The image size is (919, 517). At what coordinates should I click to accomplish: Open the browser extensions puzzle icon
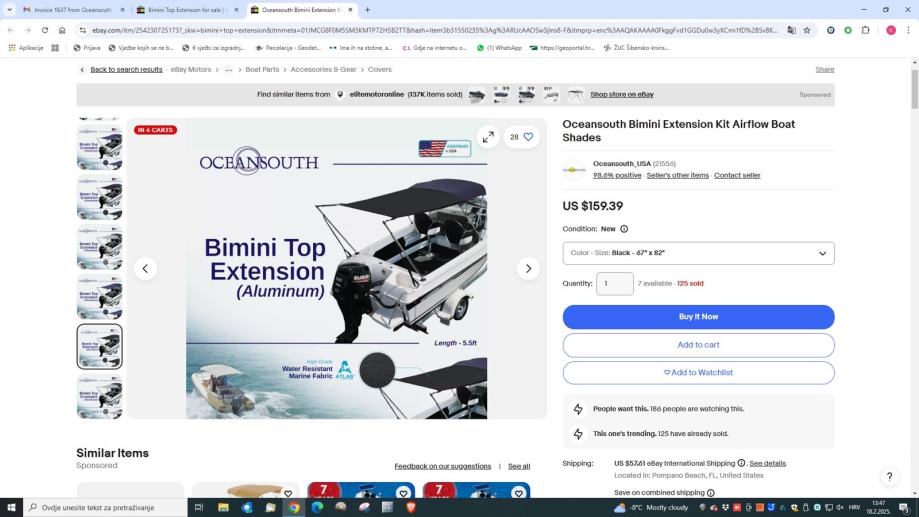point(866,30)
